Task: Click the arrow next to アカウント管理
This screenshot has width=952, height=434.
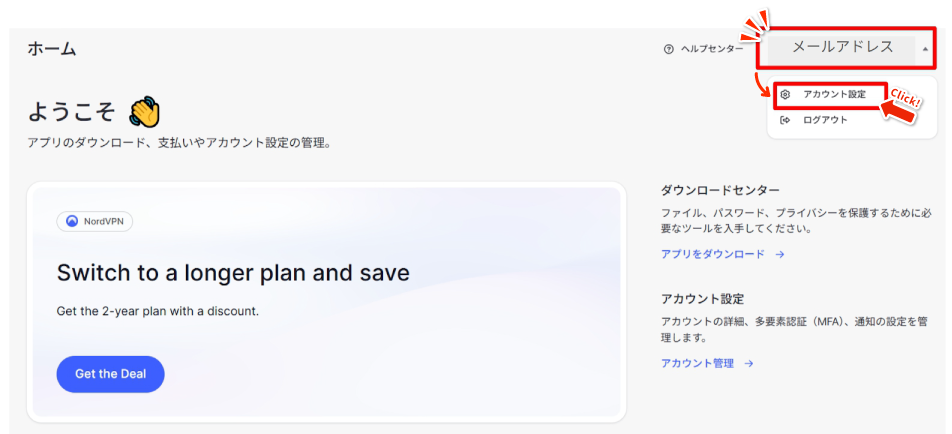Action: (x=748, y=364)
